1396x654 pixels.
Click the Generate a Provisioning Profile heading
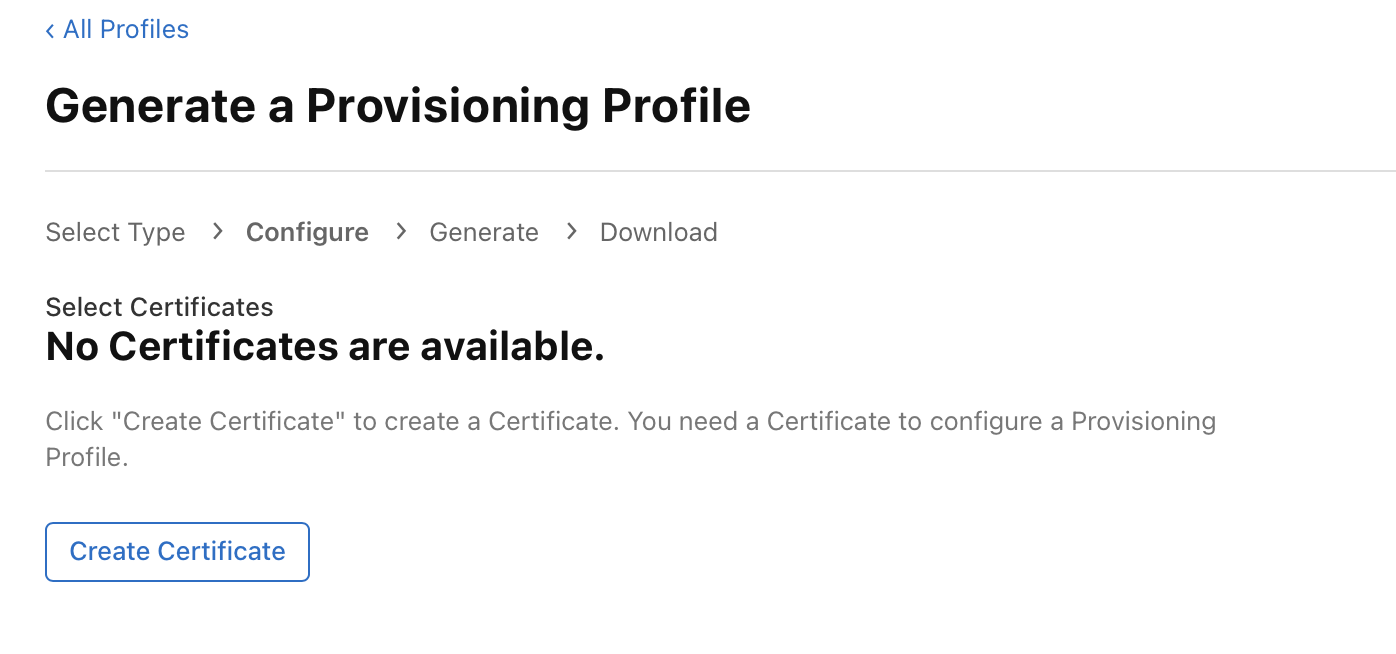(398, 106)
